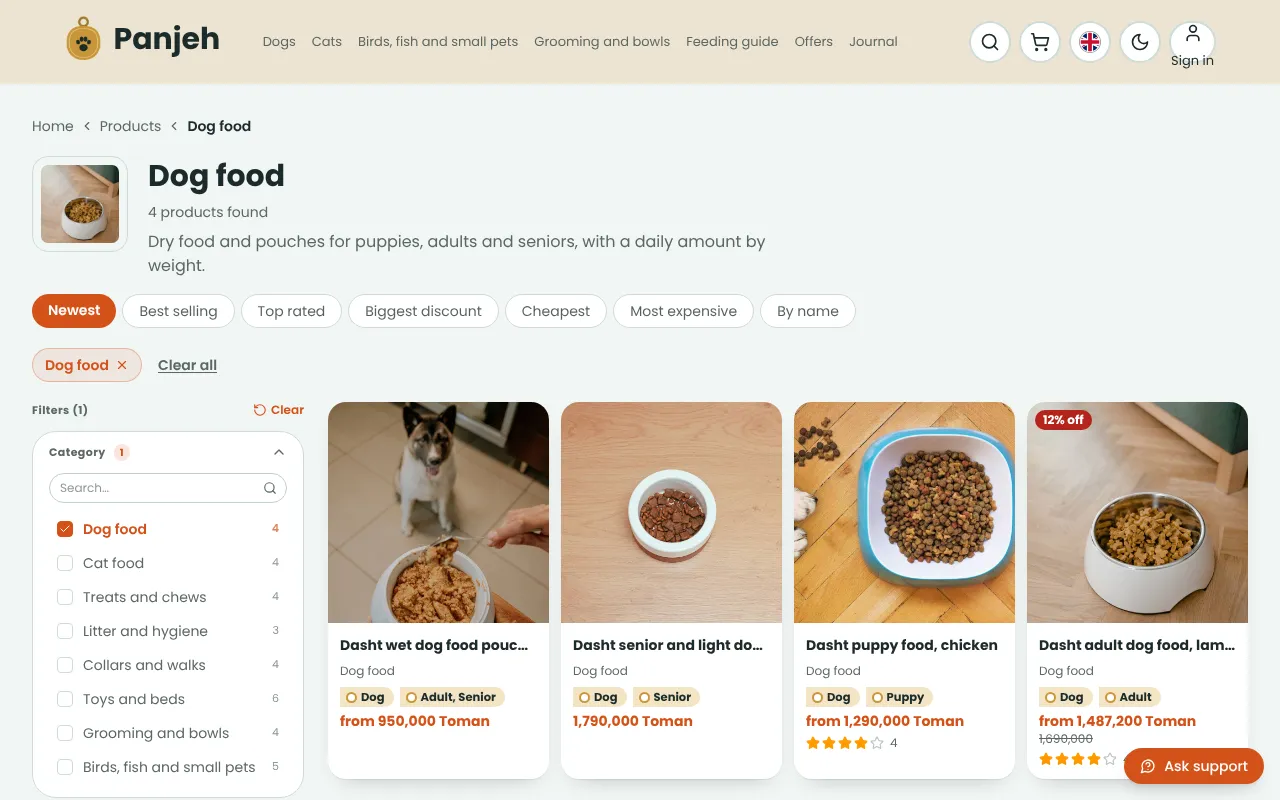Screen dimensions: 1280x800
Task: Open the Grooming and bowls menu
Action: [602, 42]
